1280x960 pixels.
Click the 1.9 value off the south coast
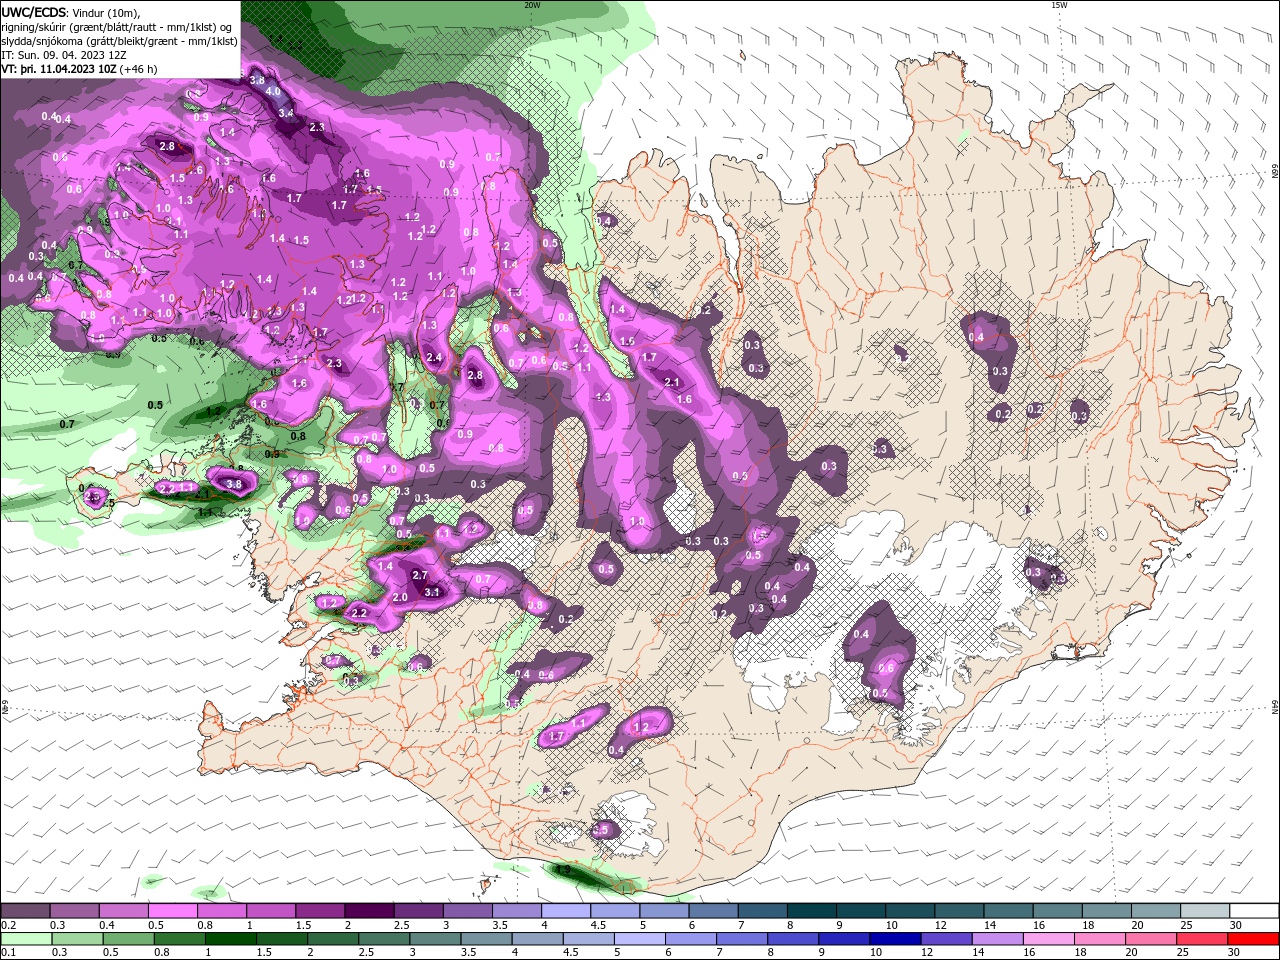pos(563,871)
